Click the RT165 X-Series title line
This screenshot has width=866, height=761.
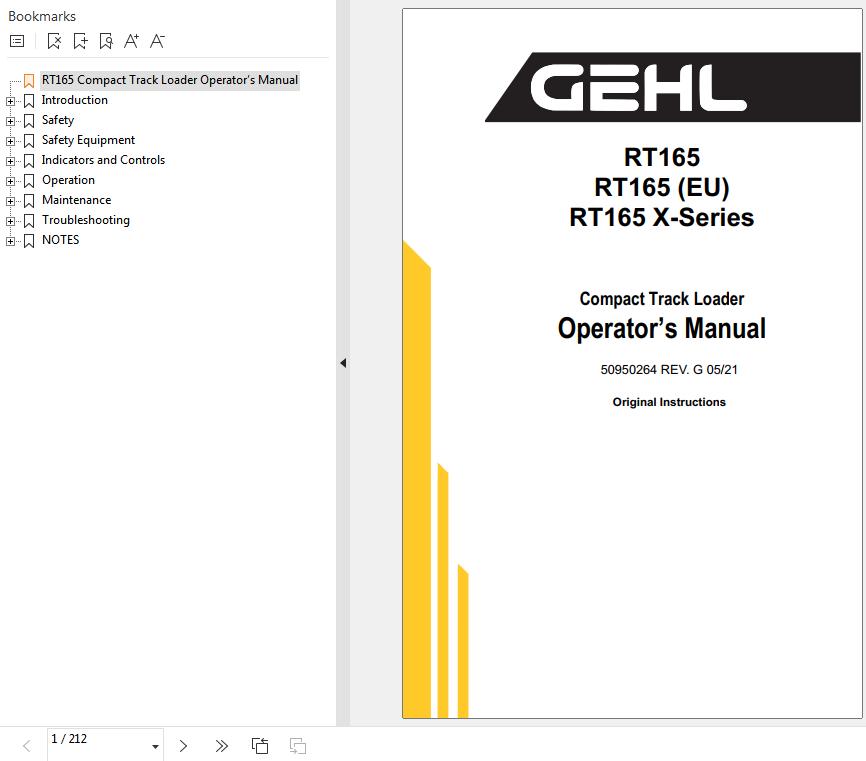coord(662,217)
